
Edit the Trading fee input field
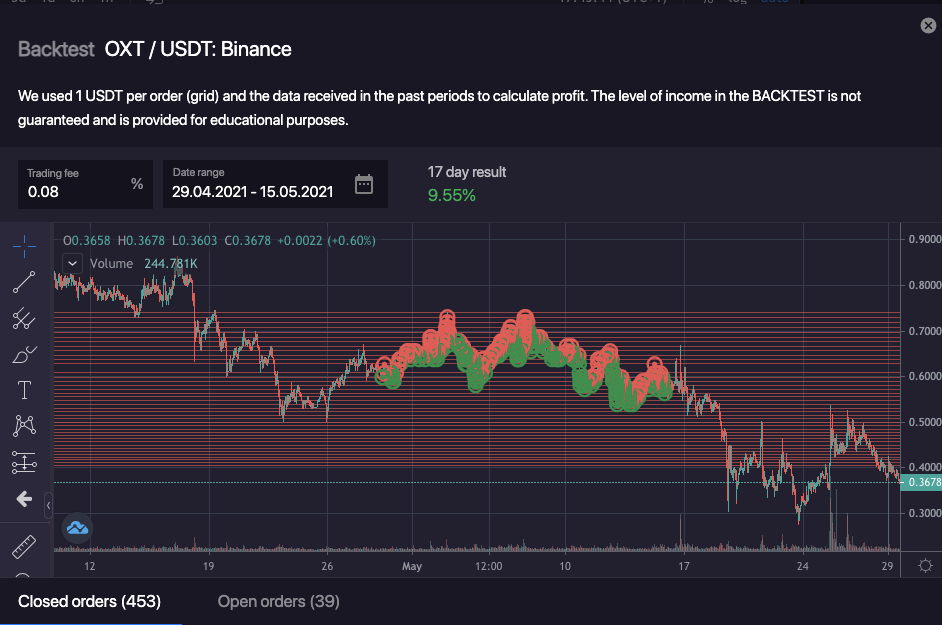75,191
